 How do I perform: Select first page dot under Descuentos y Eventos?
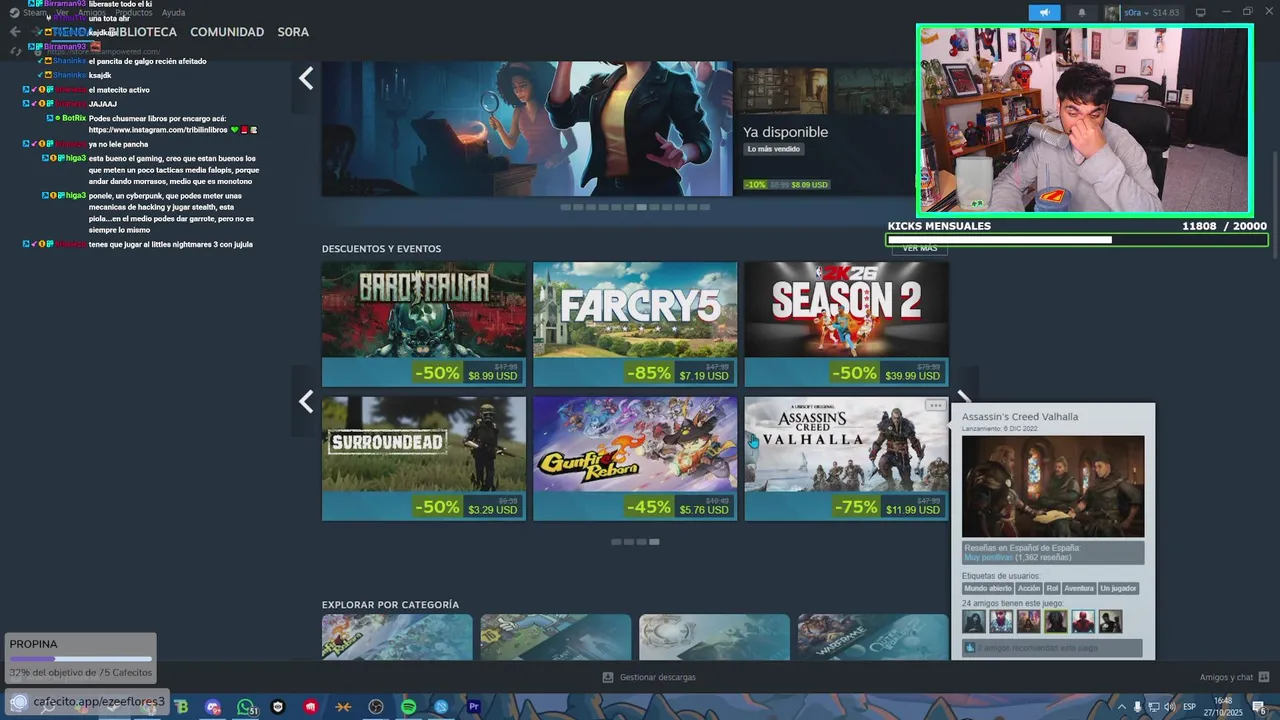coord(616,542)
